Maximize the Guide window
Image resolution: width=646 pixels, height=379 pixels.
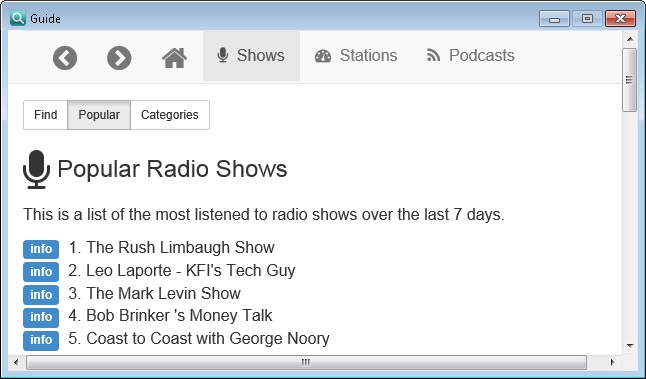tap(587, 19)
